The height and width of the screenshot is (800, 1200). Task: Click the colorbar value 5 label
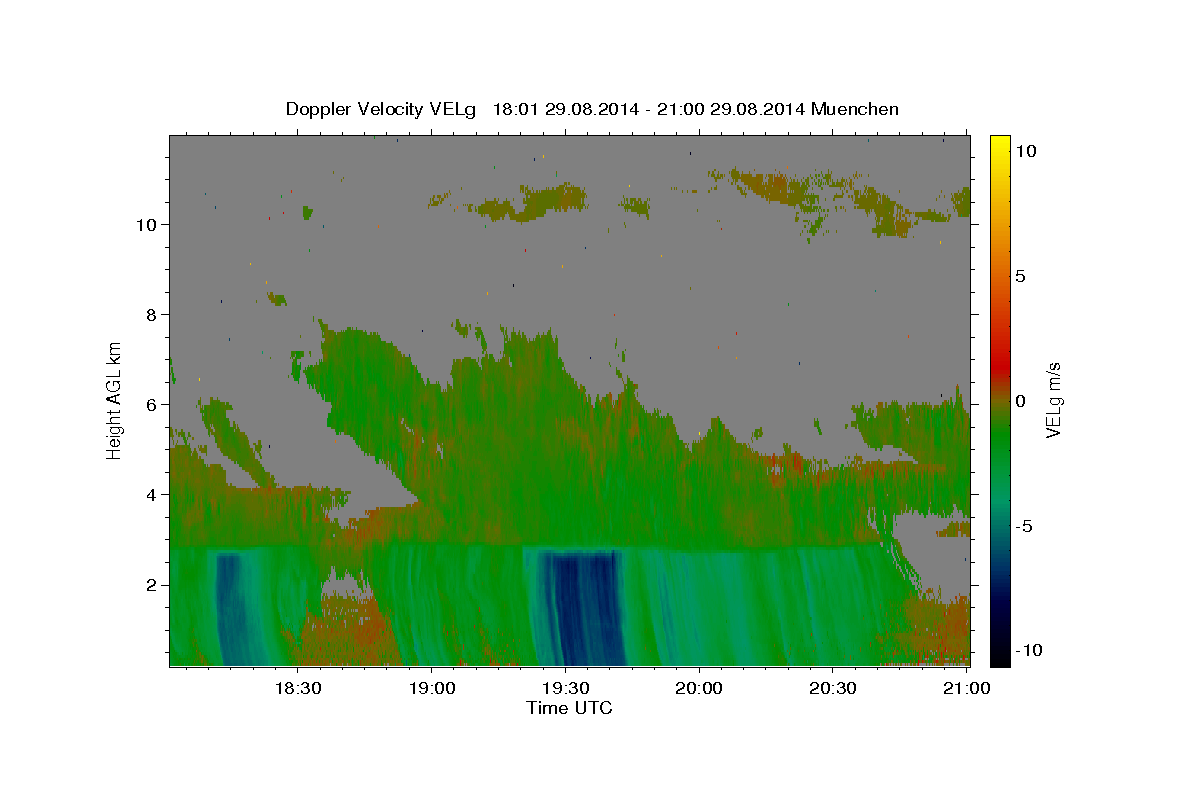[1020, 276]
